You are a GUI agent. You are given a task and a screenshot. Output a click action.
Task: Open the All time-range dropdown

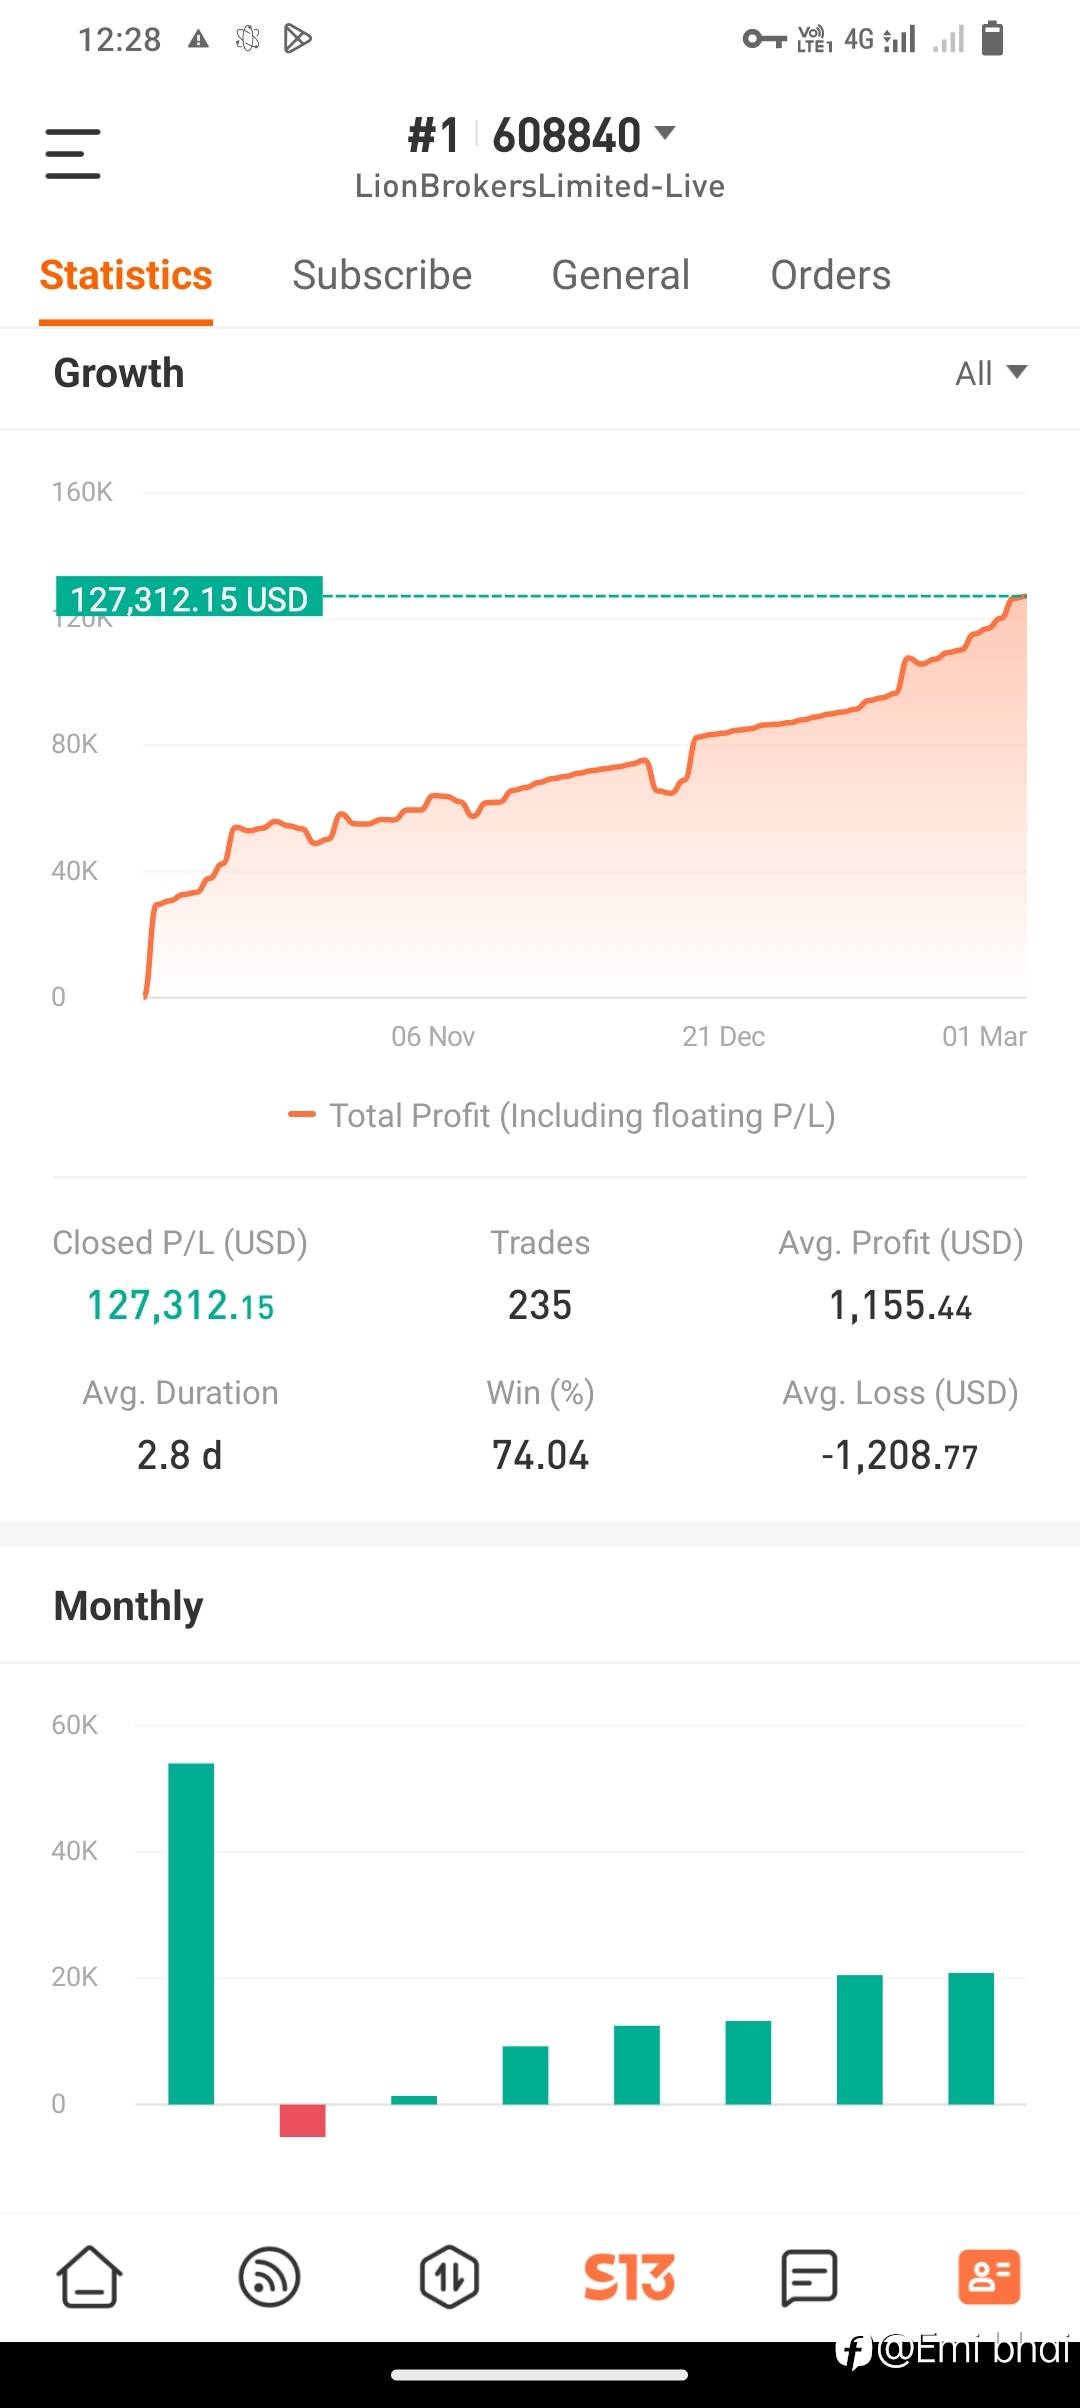(991, 373)
